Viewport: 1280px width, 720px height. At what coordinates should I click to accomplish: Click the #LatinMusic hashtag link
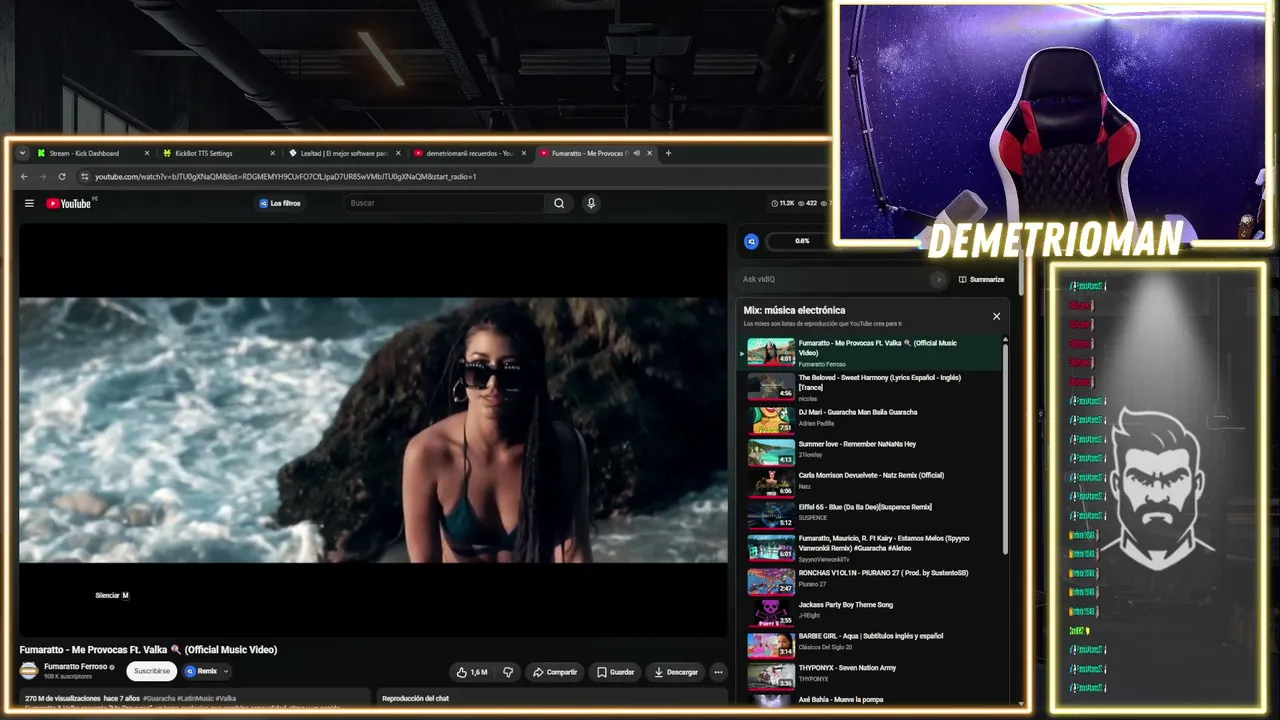tap(194, 698)
